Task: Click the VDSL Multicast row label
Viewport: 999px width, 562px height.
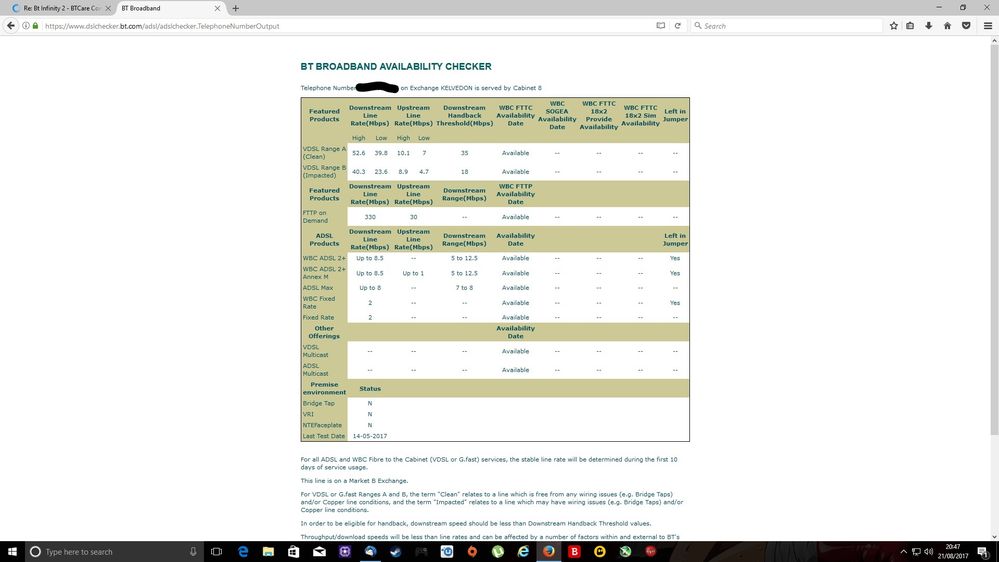Action: (315, 351)
